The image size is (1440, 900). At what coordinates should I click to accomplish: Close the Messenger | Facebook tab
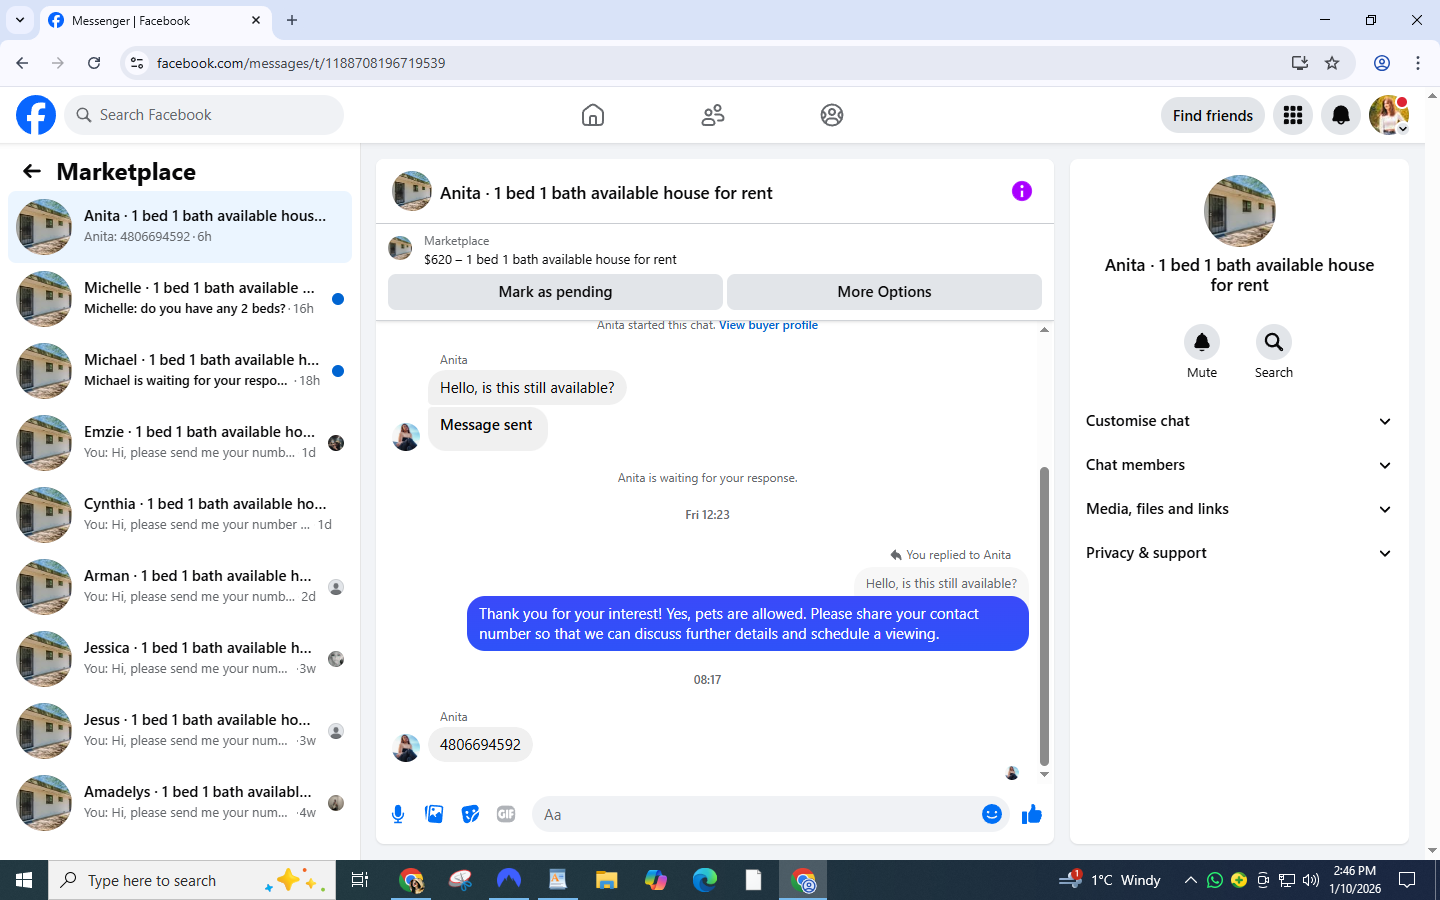[x=256, y=20]
